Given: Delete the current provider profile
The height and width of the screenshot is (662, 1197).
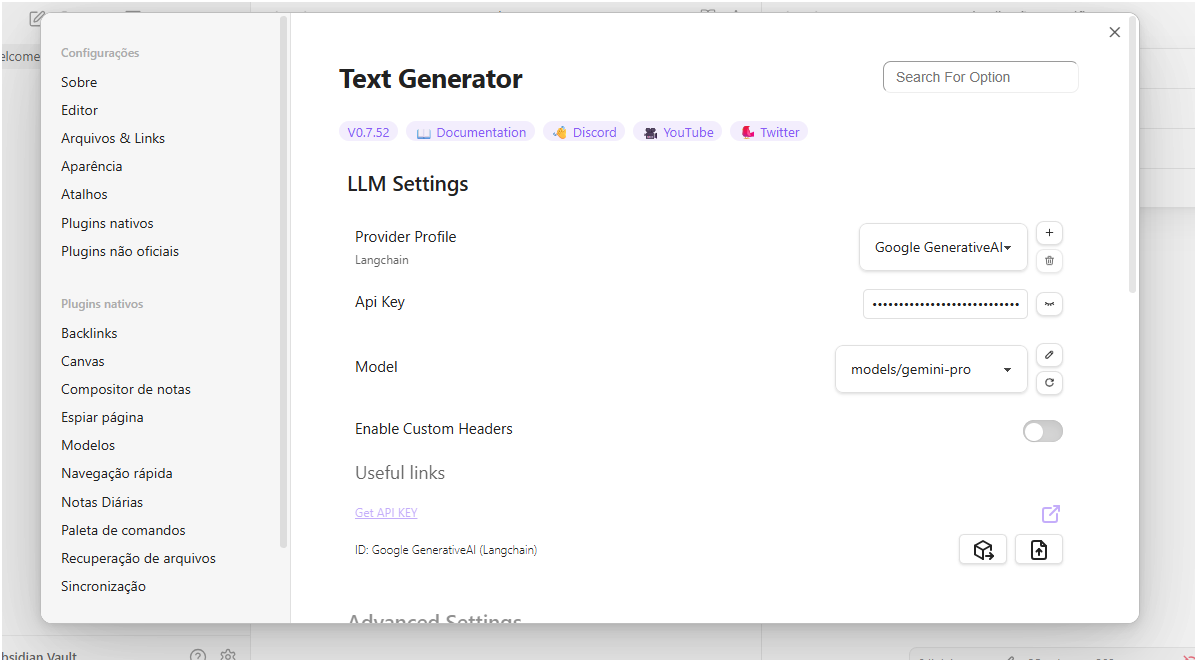Looking at the screenshot, I should click(x=1049, y=260).
